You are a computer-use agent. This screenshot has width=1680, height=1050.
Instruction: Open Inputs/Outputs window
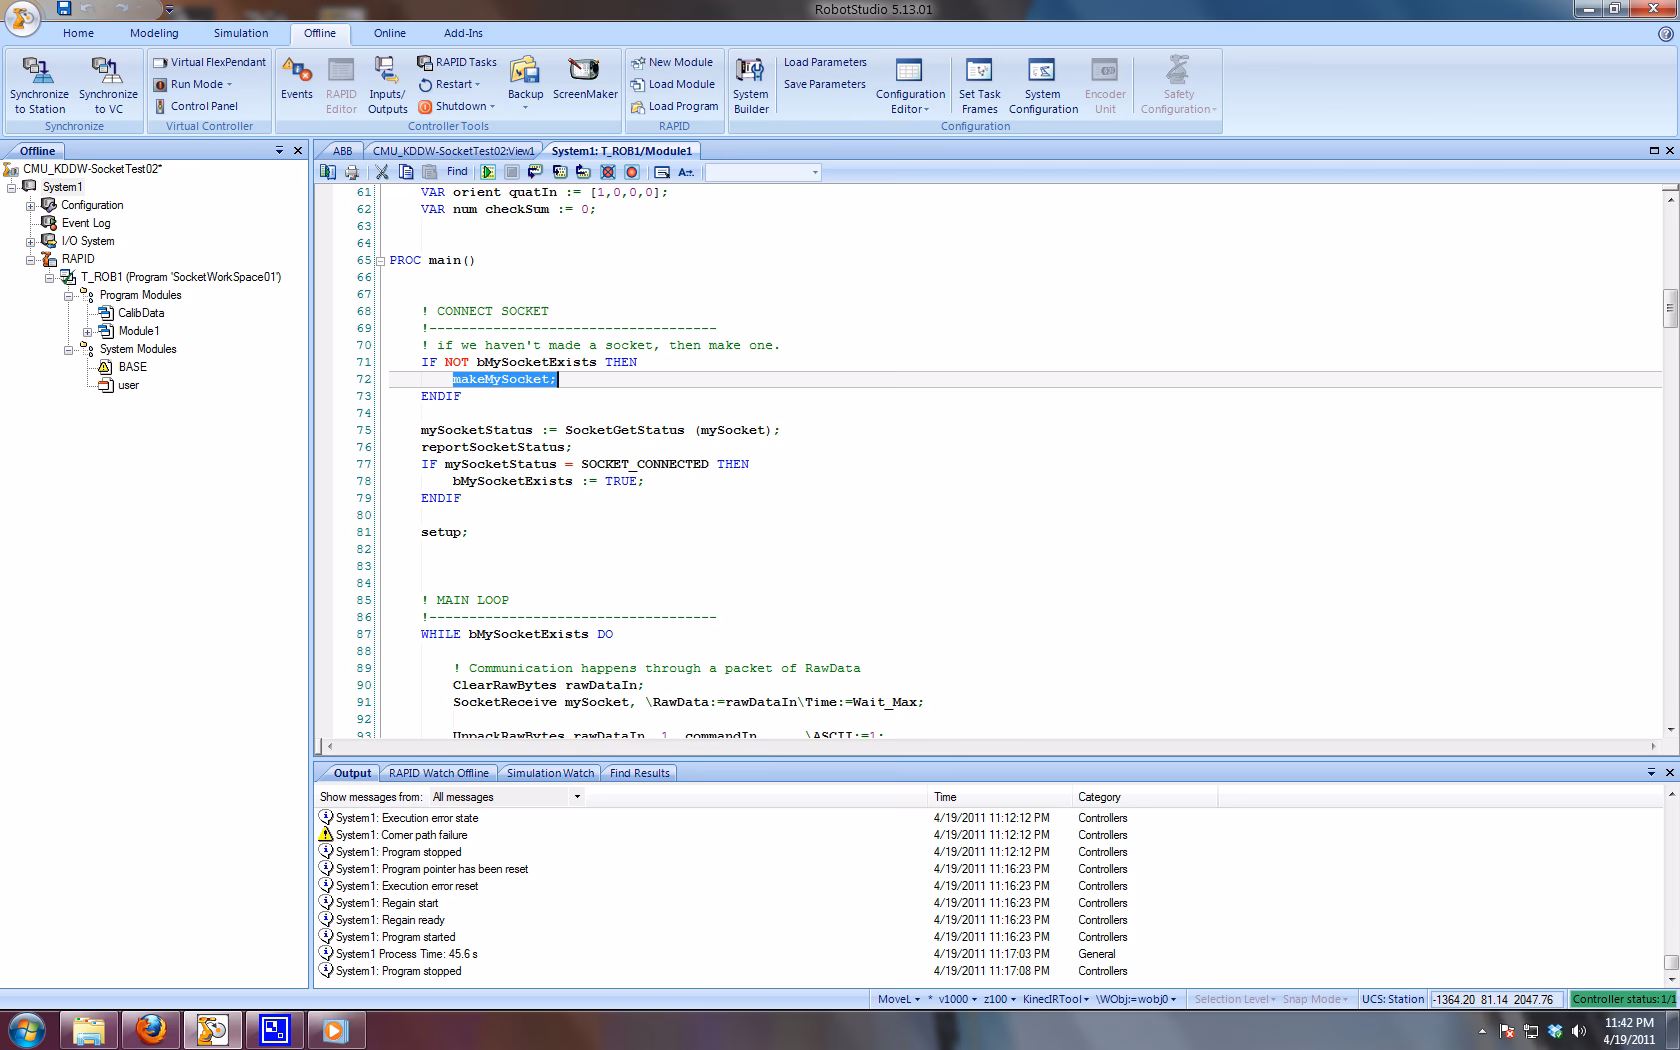click(x=387, y=85)
